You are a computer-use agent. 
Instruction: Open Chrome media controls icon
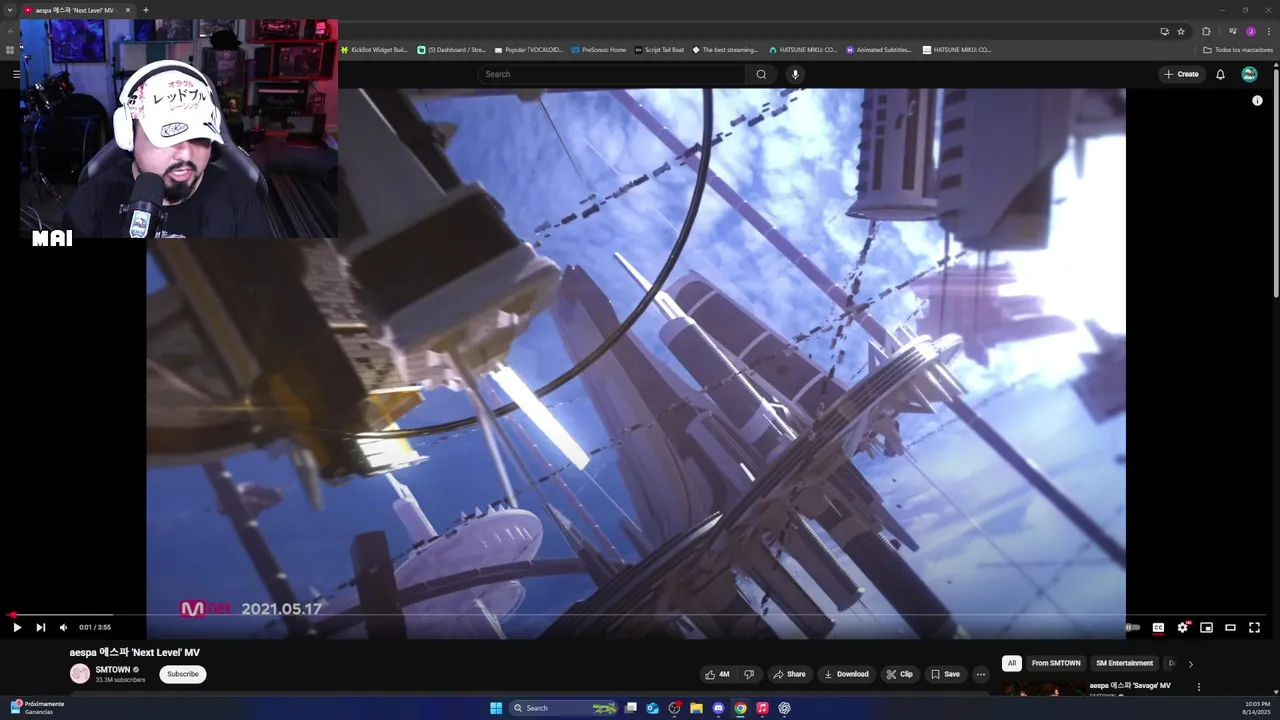[x=1233, y=31]
